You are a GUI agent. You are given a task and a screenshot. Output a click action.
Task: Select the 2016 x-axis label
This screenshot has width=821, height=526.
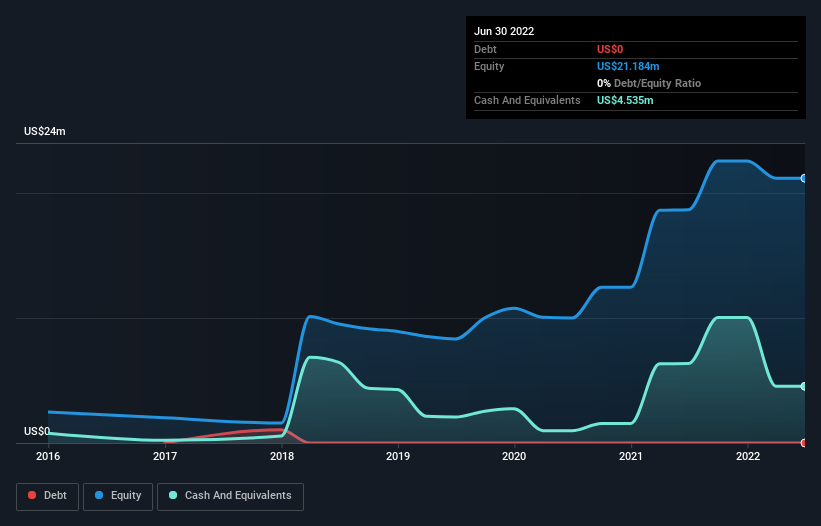(x=48, y=456)
